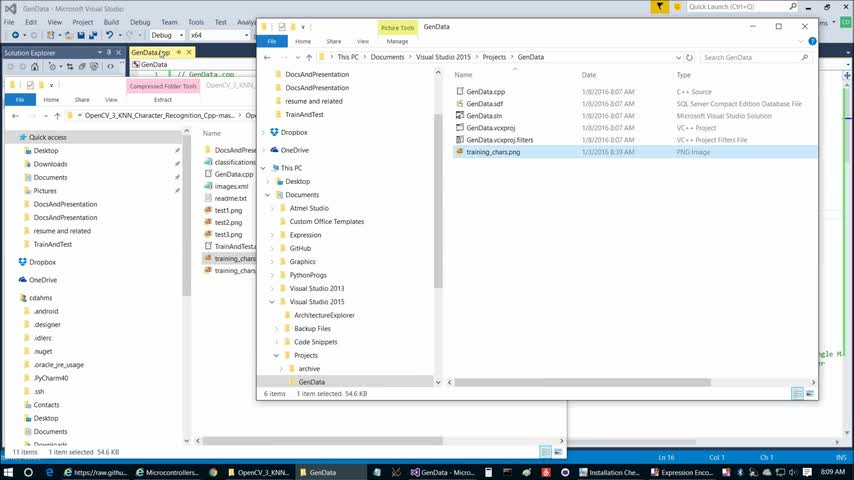The width and height of the screenshot is (854, 480).
Task: Expand the archive folder node
Action: coord(281,369)
